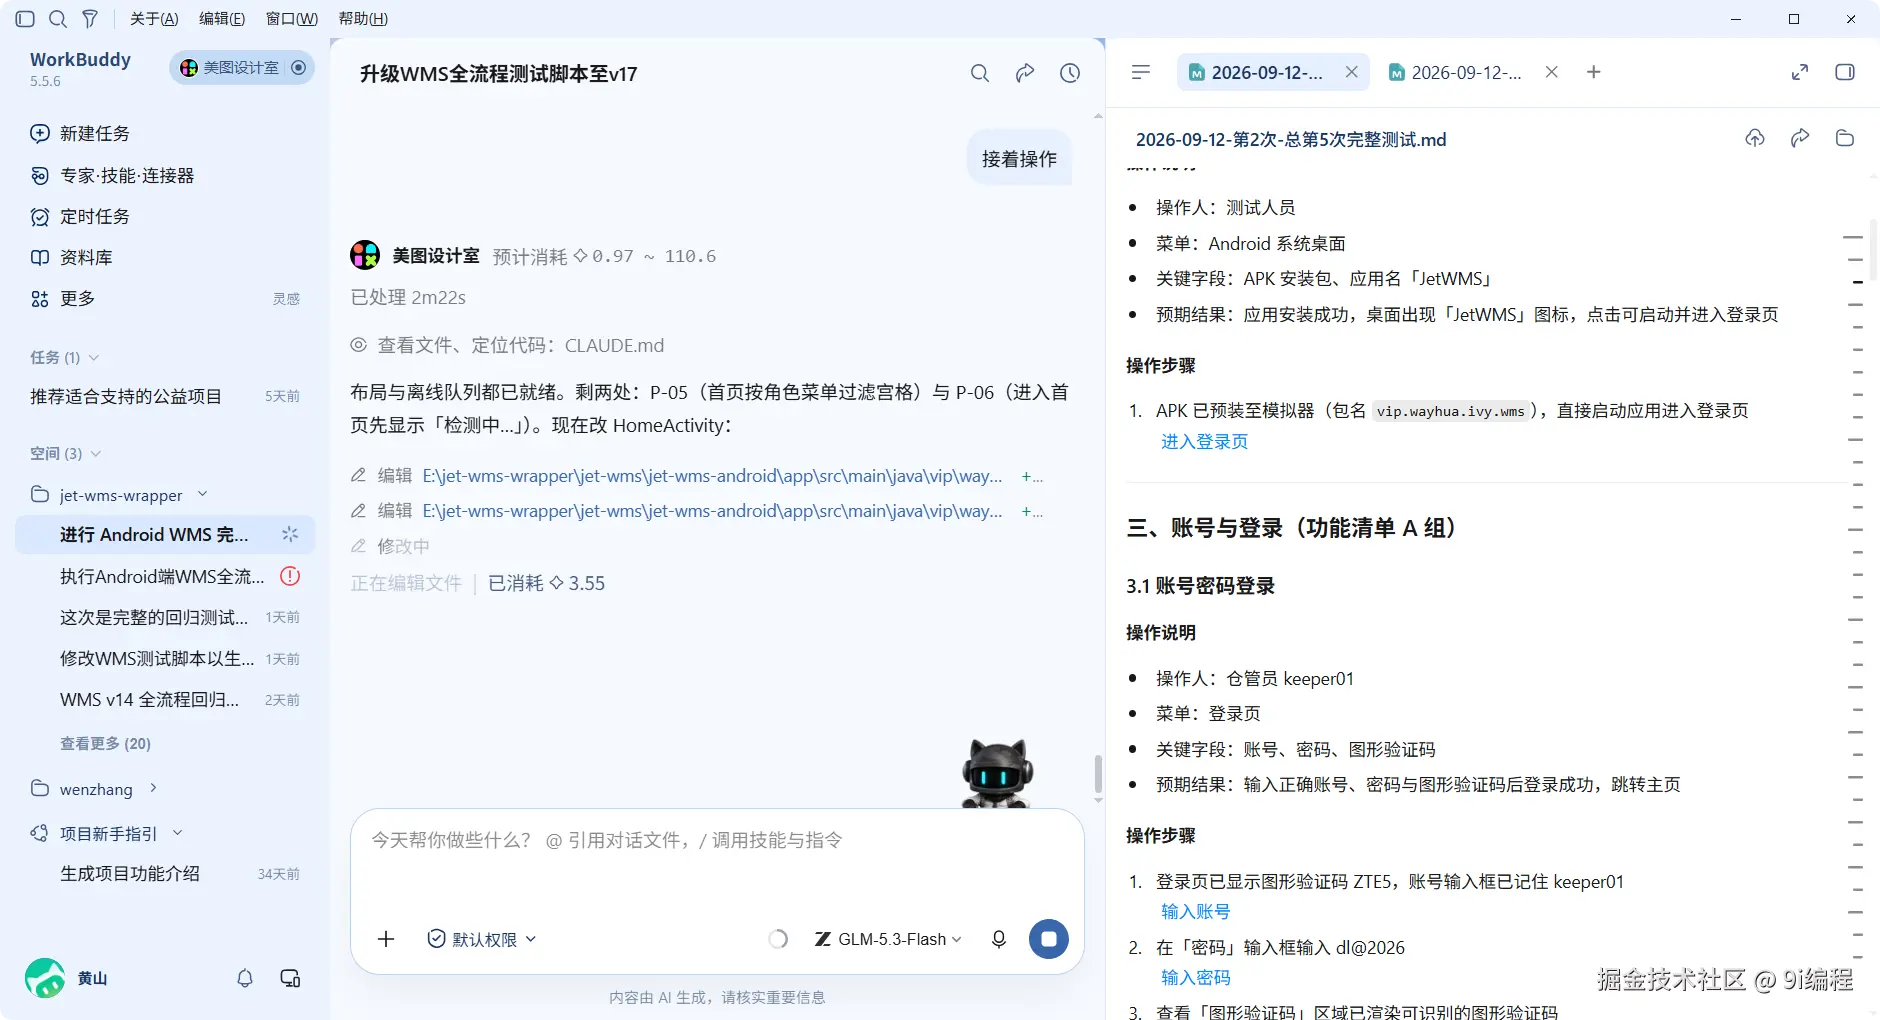This screenshot has width=1880, height=1020.
Task: Click the plus attach button in input box
Action: point(386,939)
